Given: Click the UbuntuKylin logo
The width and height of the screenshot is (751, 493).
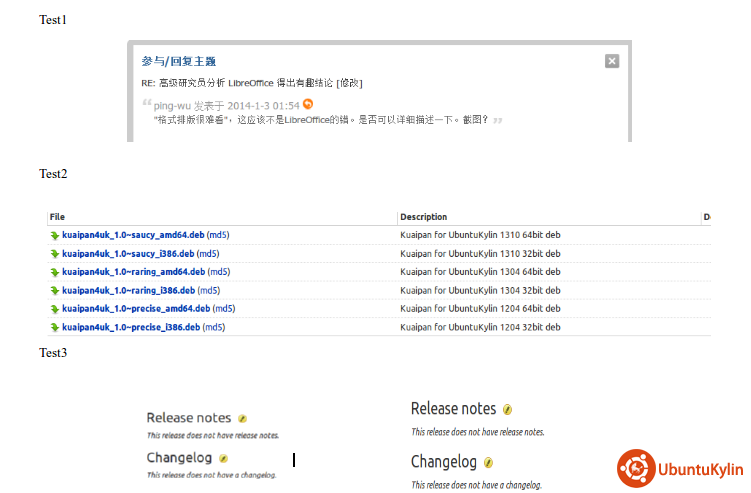Looking at the screenshot, I should tap(680, 469).
